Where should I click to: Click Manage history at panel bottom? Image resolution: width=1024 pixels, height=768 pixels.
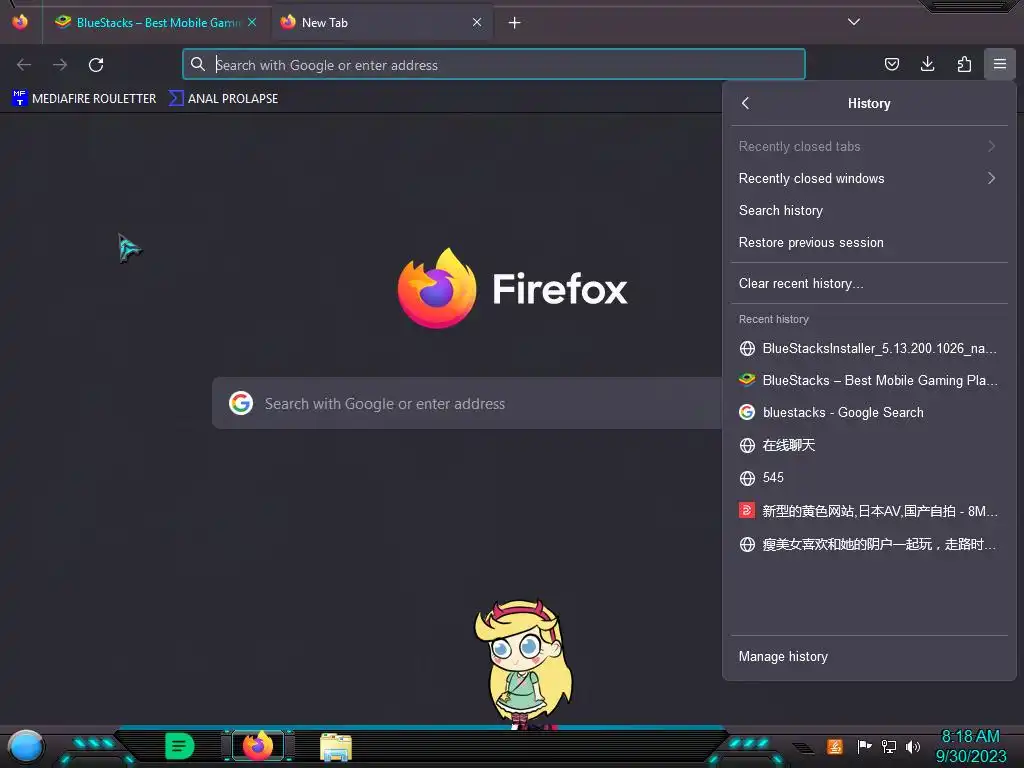click(869, 656)
